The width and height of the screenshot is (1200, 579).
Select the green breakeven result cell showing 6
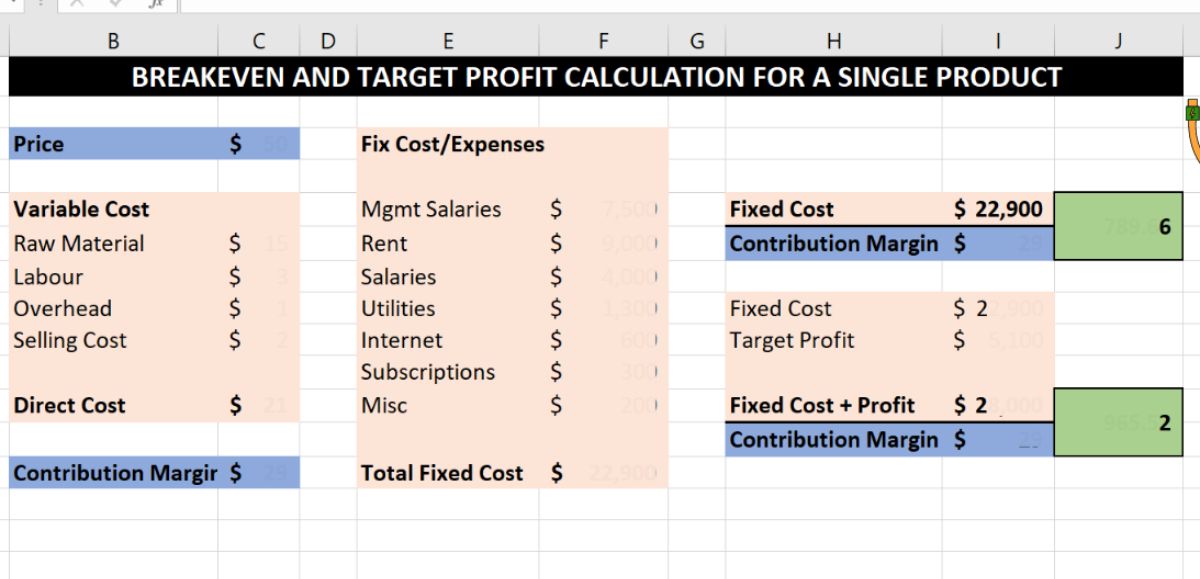(x=1119, y=226)
